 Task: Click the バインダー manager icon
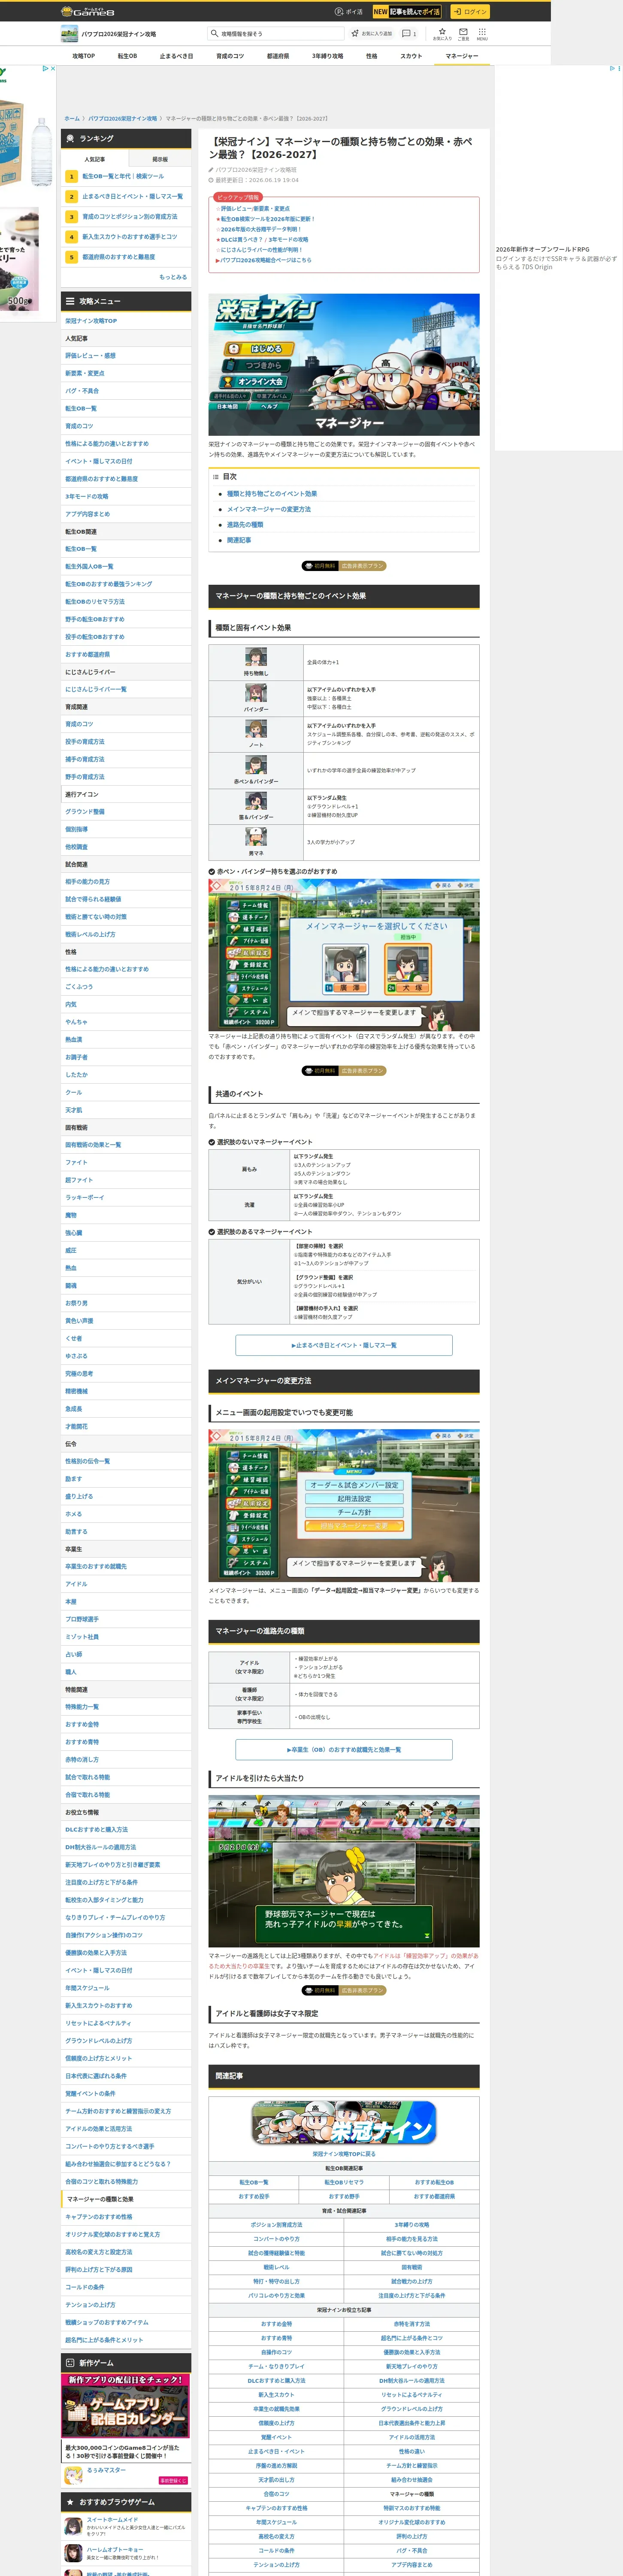(x=256, y=693)
